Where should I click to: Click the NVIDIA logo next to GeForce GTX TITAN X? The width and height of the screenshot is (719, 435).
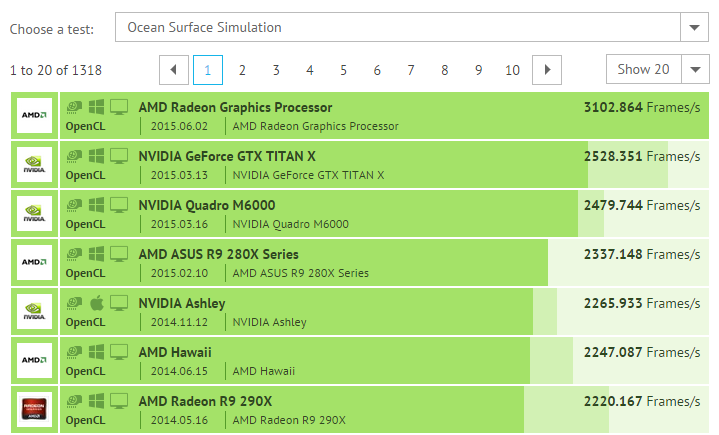click(34, 166)
